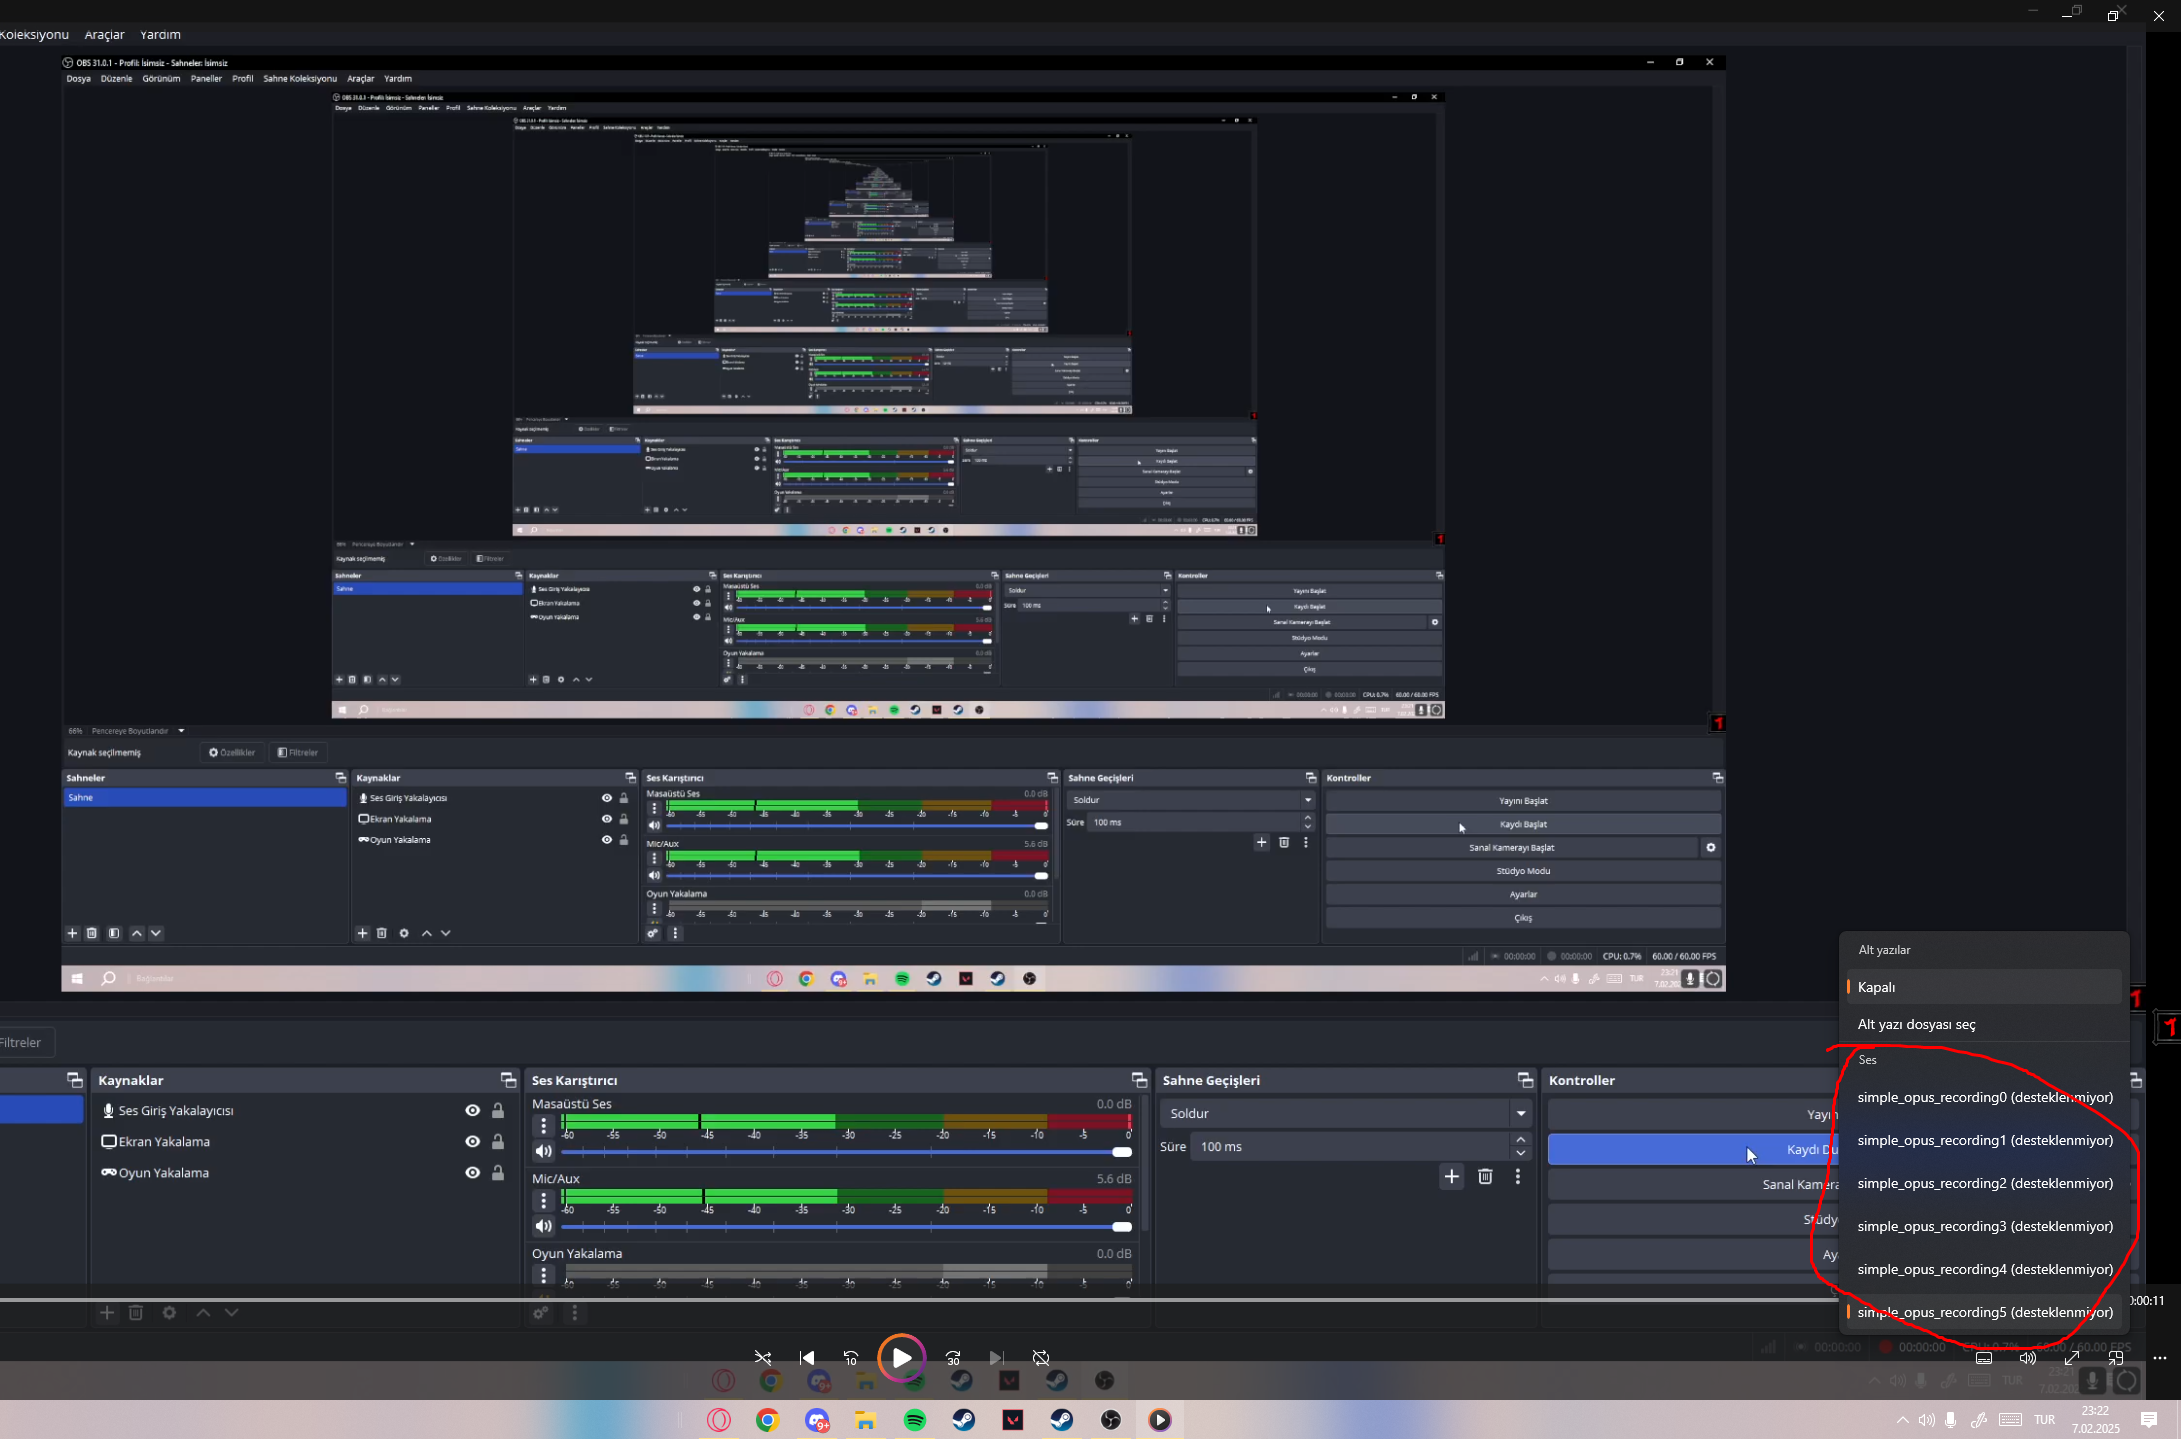The image size is (2181, 1439).
Task: Open mini player view
Action: (2116, 1358)
